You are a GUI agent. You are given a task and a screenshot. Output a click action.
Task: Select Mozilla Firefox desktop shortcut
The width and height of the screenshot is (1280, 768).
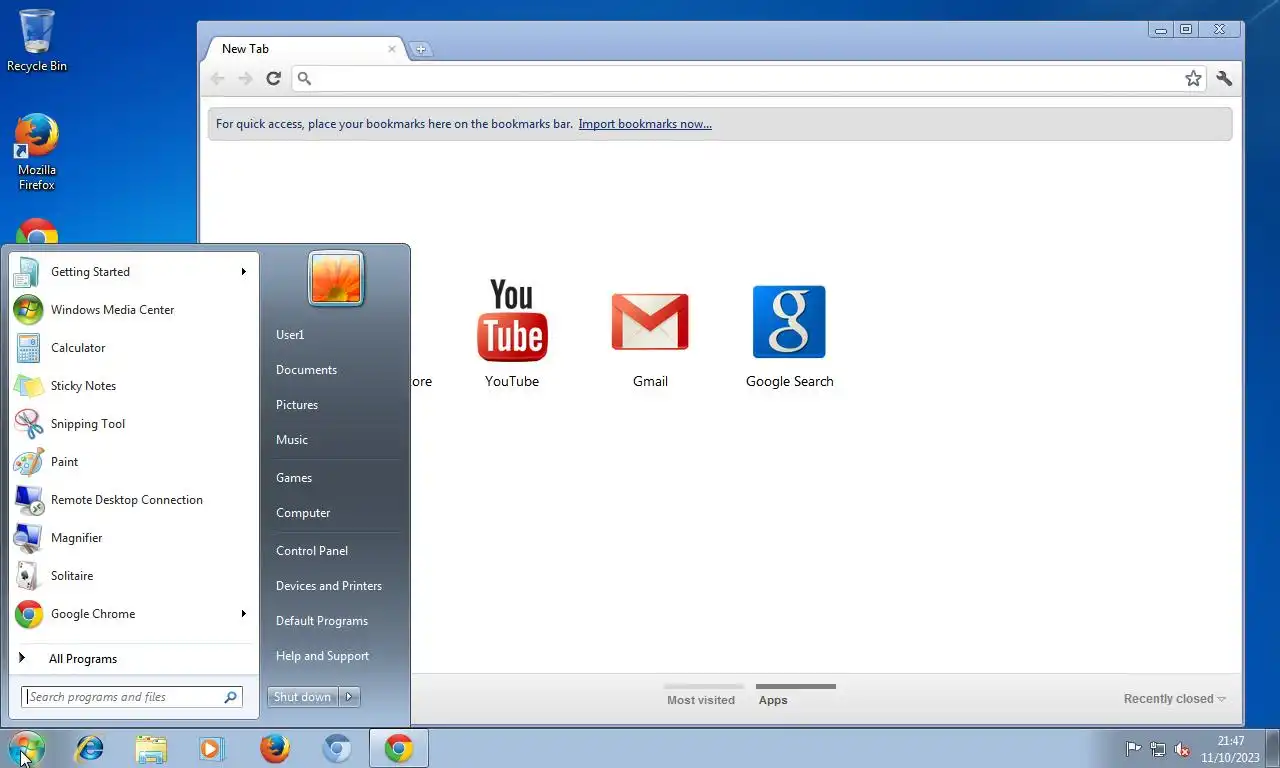click(37, 152)
